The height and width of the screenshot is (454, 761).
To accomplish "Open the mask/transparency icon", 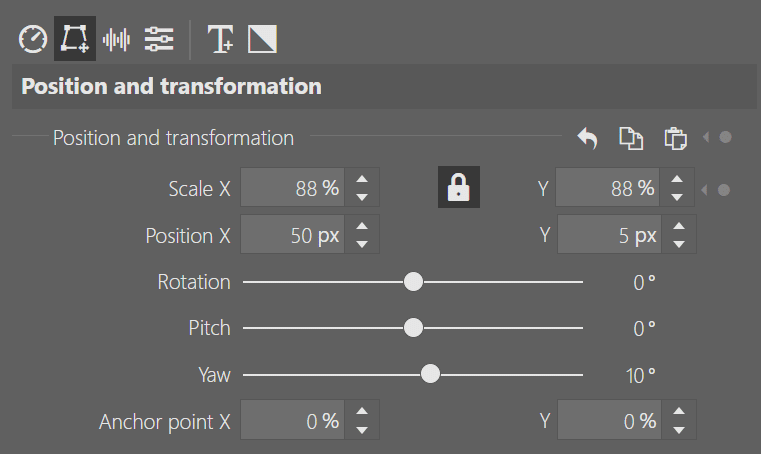I will (x=262, y=39).
